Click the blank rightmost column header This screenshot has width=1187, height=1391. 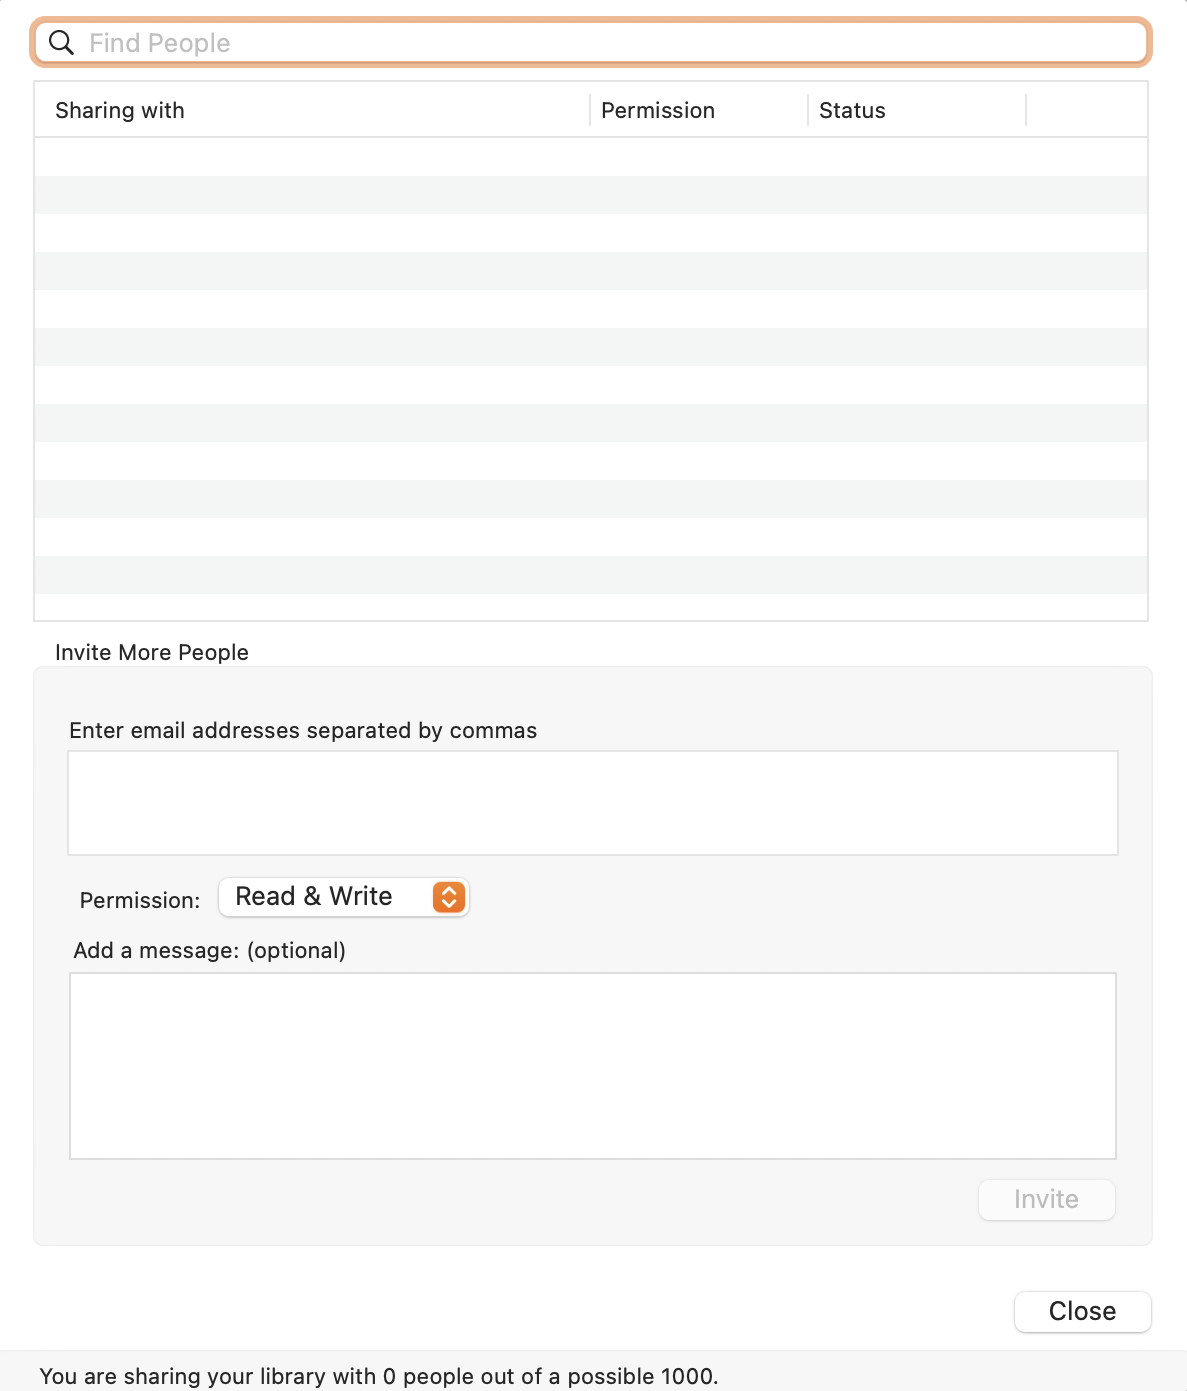click(1086, 111)
